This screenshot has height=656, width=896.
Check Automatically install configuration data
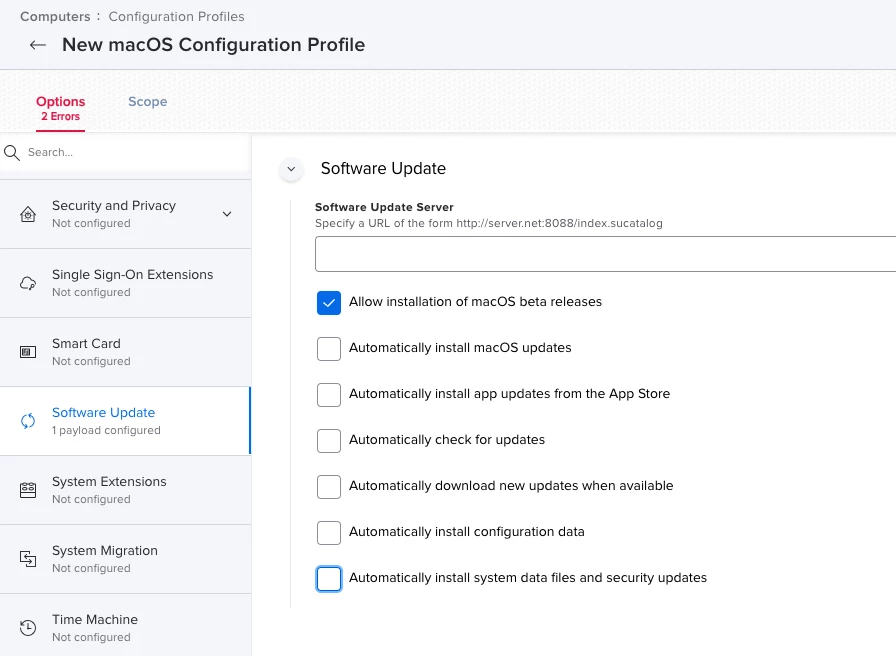[x=329, y=533]
